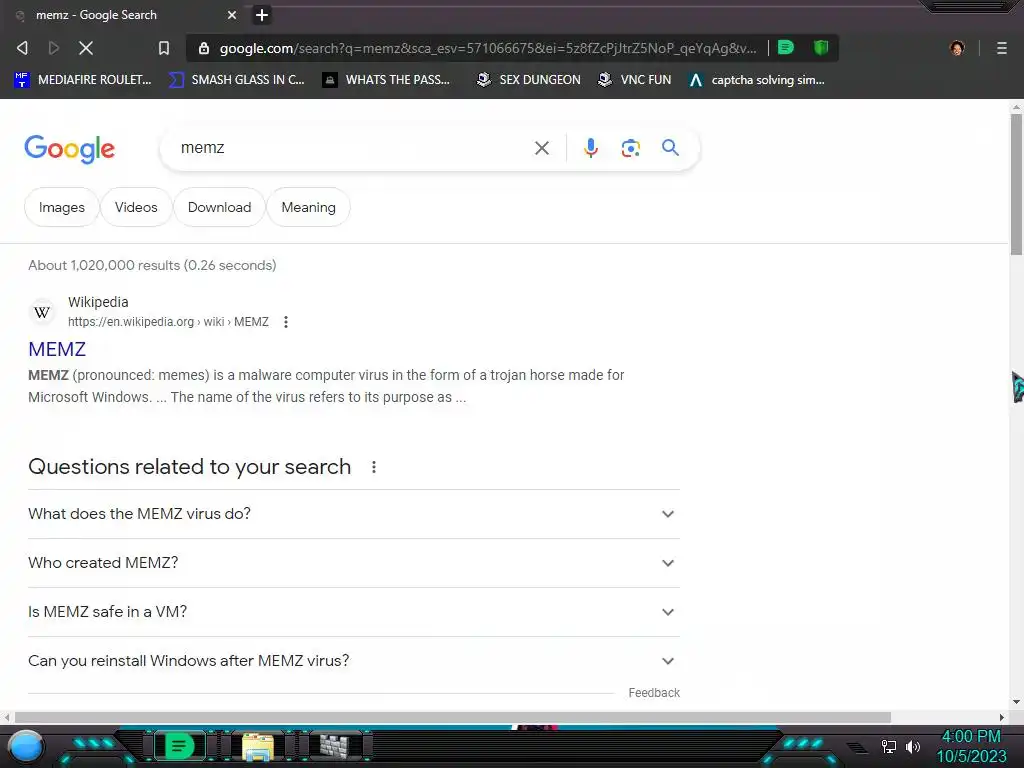The width and height of the screenshot is (1024, 768).
Task: Open the MEMZ Wikipedia result title
Action: [x=57, y=349]
